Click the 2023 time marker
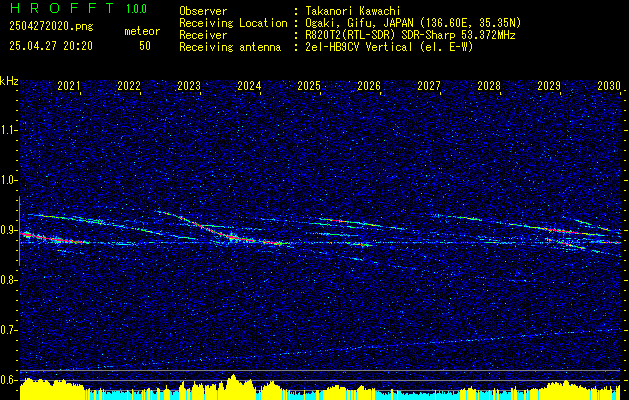 tap(189, 85)
